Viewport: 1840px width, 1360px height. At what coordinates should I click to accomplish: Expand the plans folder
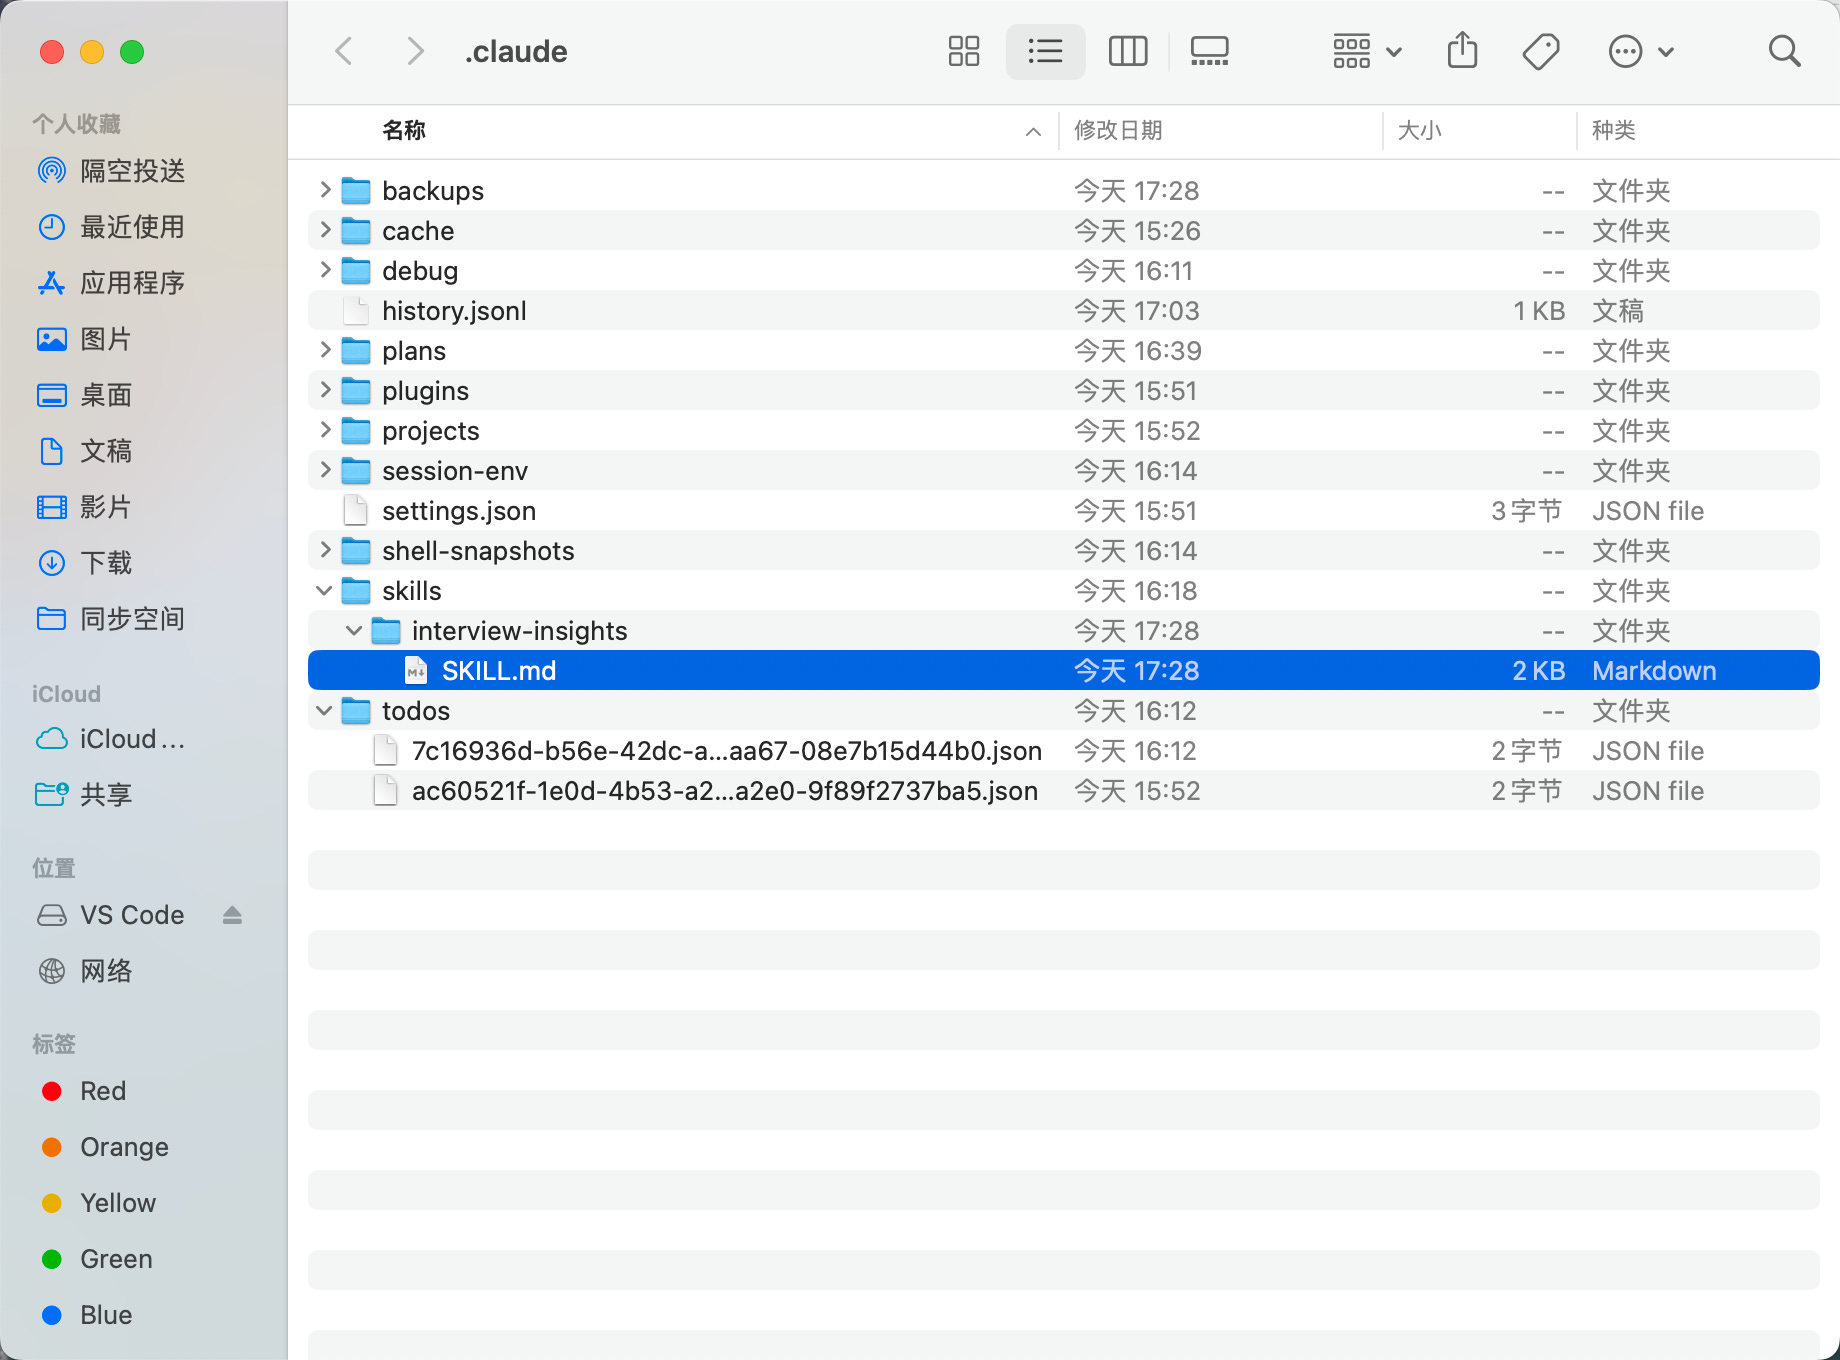click(x=325, y=349)
